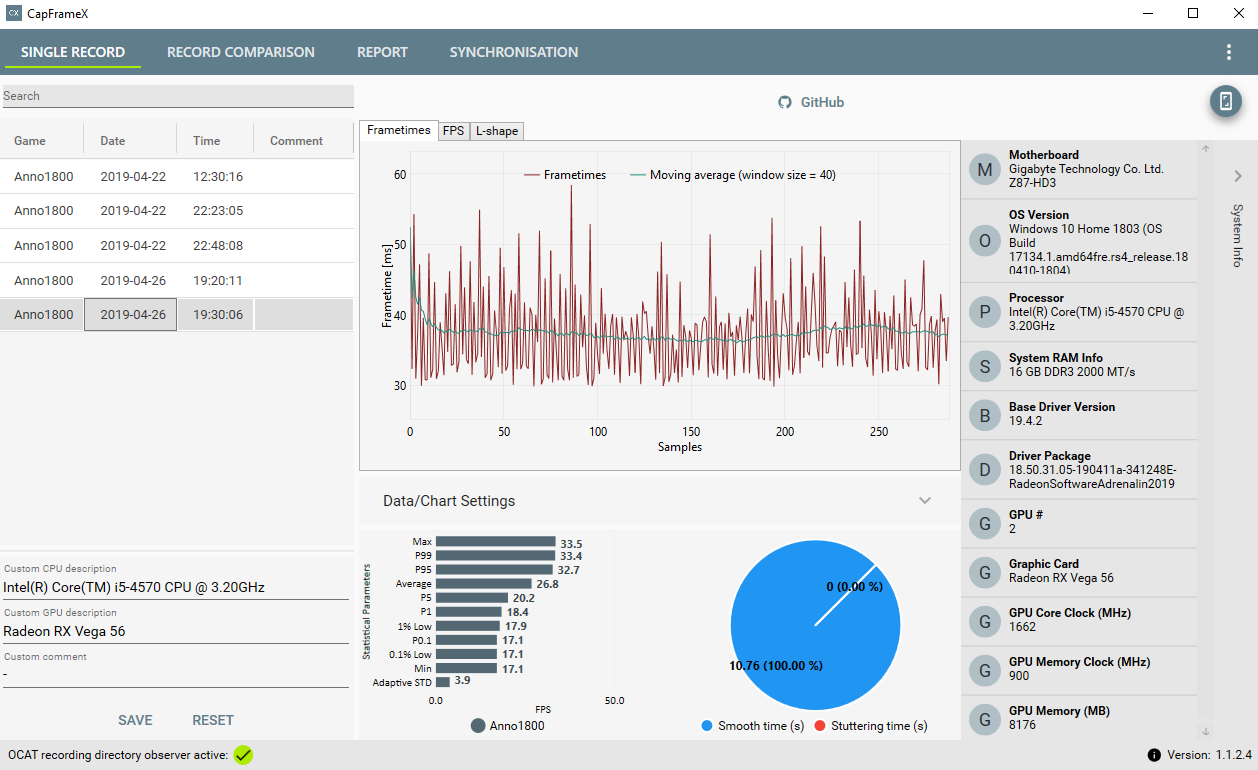This screenshot has height=770, width=1258.
Task: Click the Graphic Card 'G' avatar icon
Action: 985,572
